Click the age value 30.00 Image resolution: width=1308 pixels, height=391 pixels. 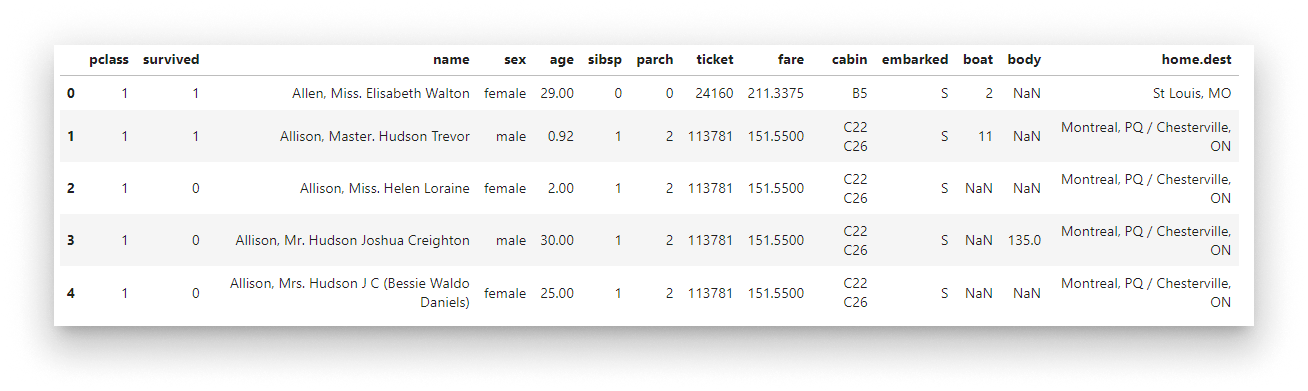(557, 240)
